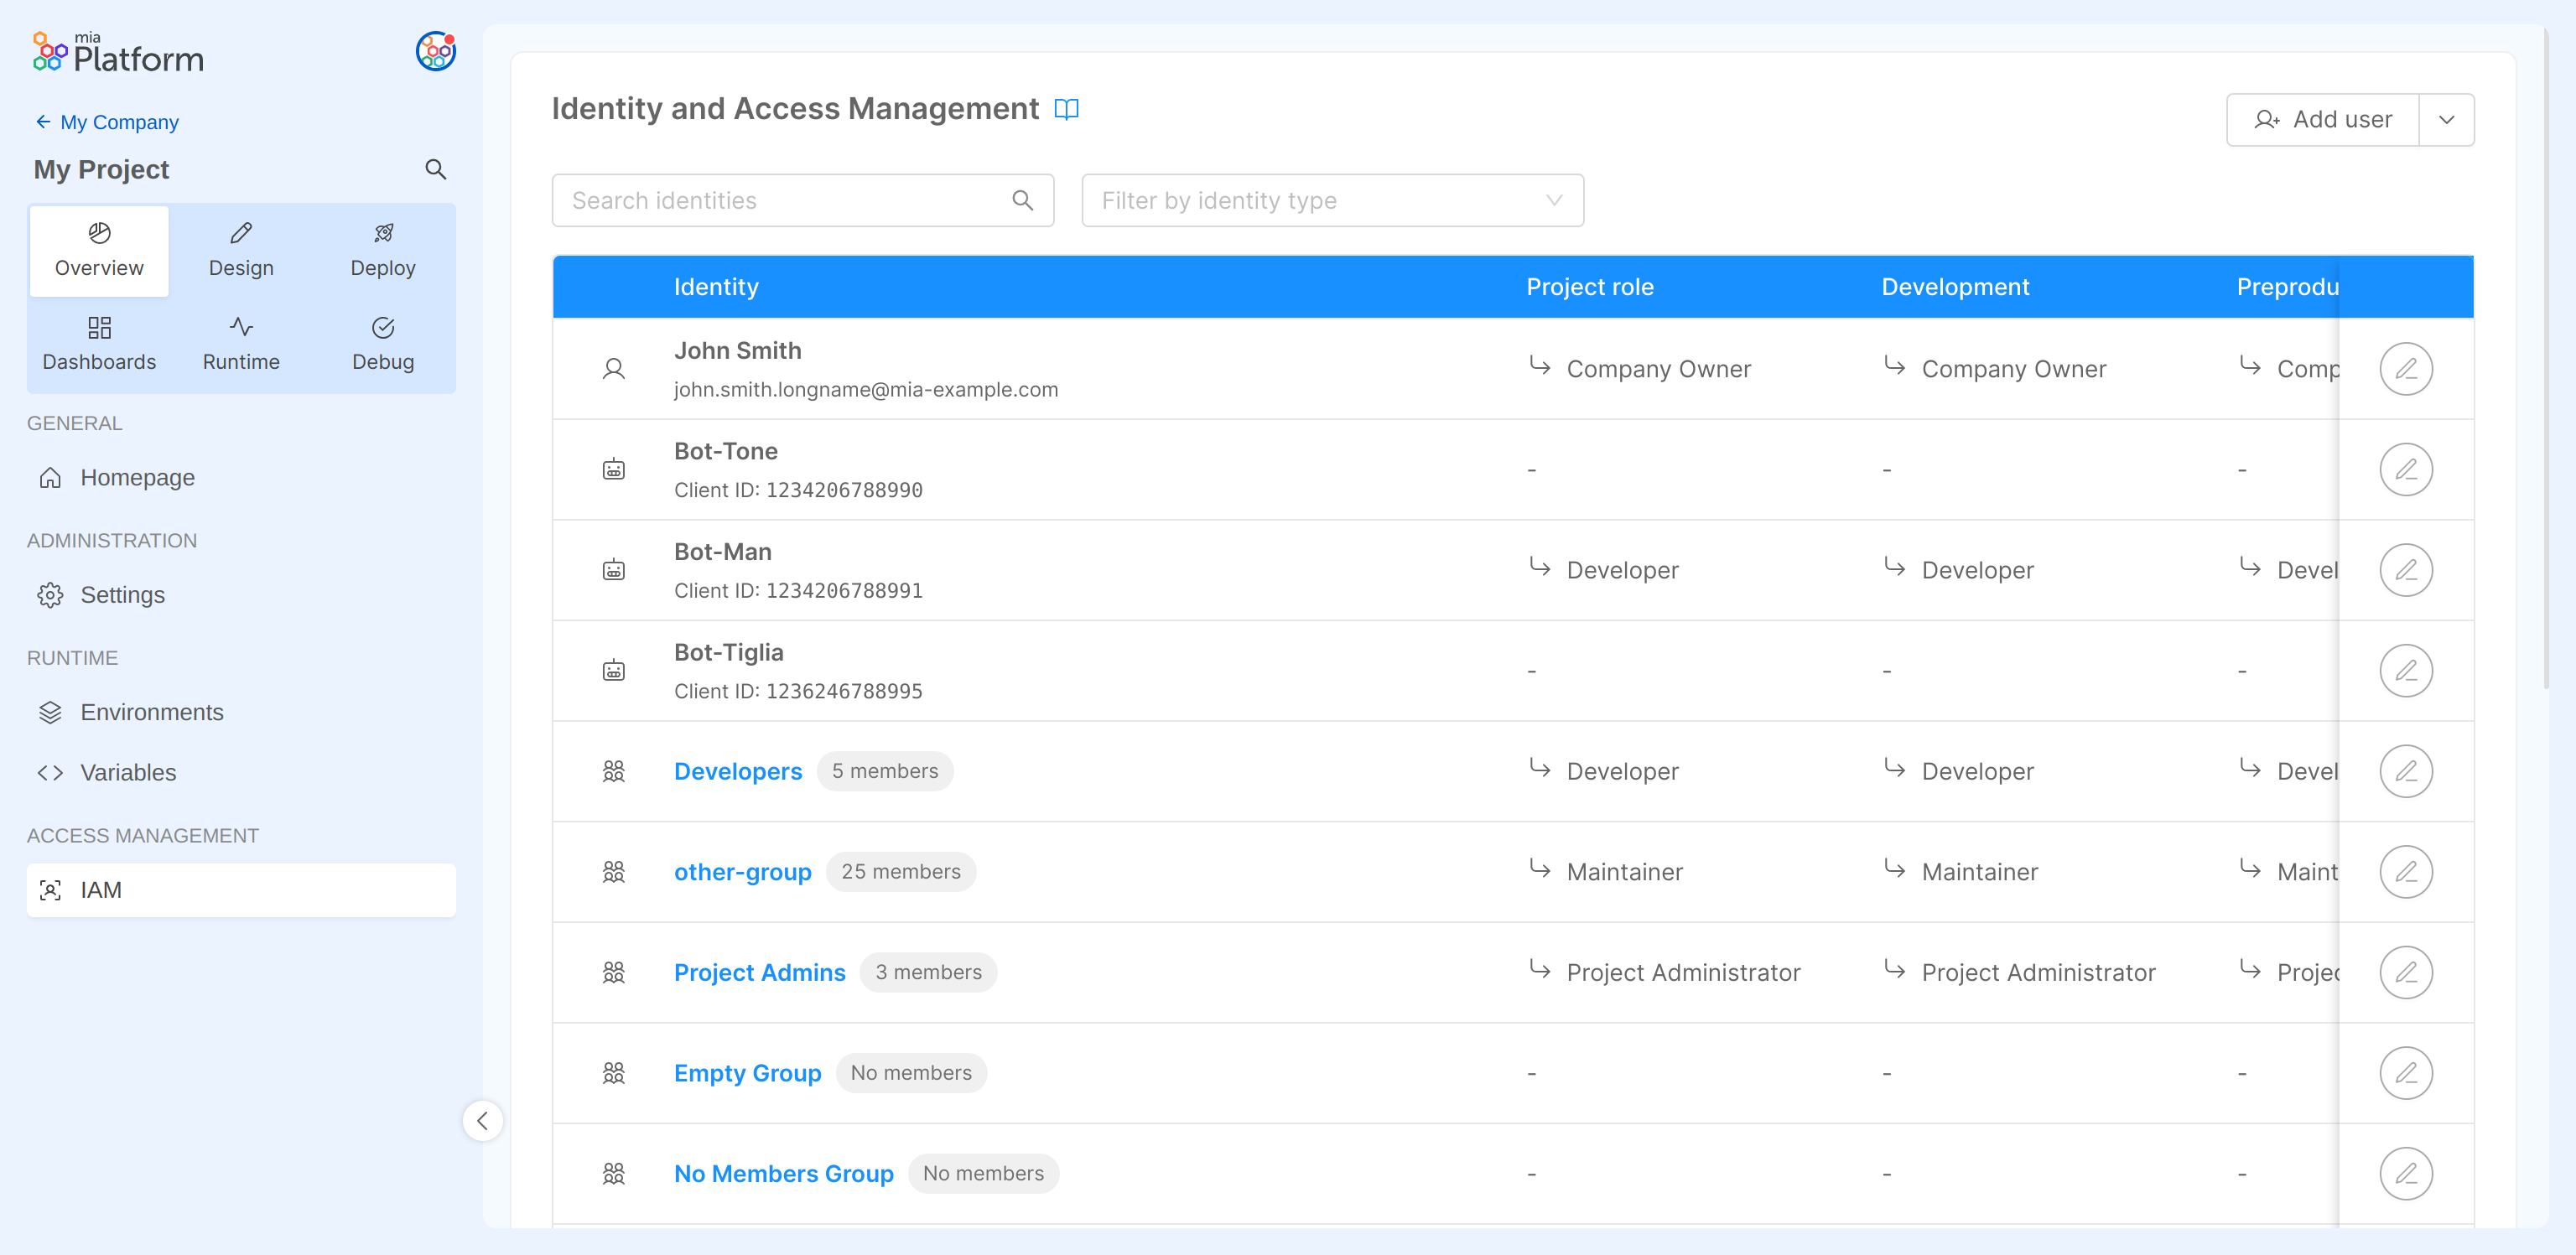Edit John Smith's role with pencil icon

(x=2405, y=369)
